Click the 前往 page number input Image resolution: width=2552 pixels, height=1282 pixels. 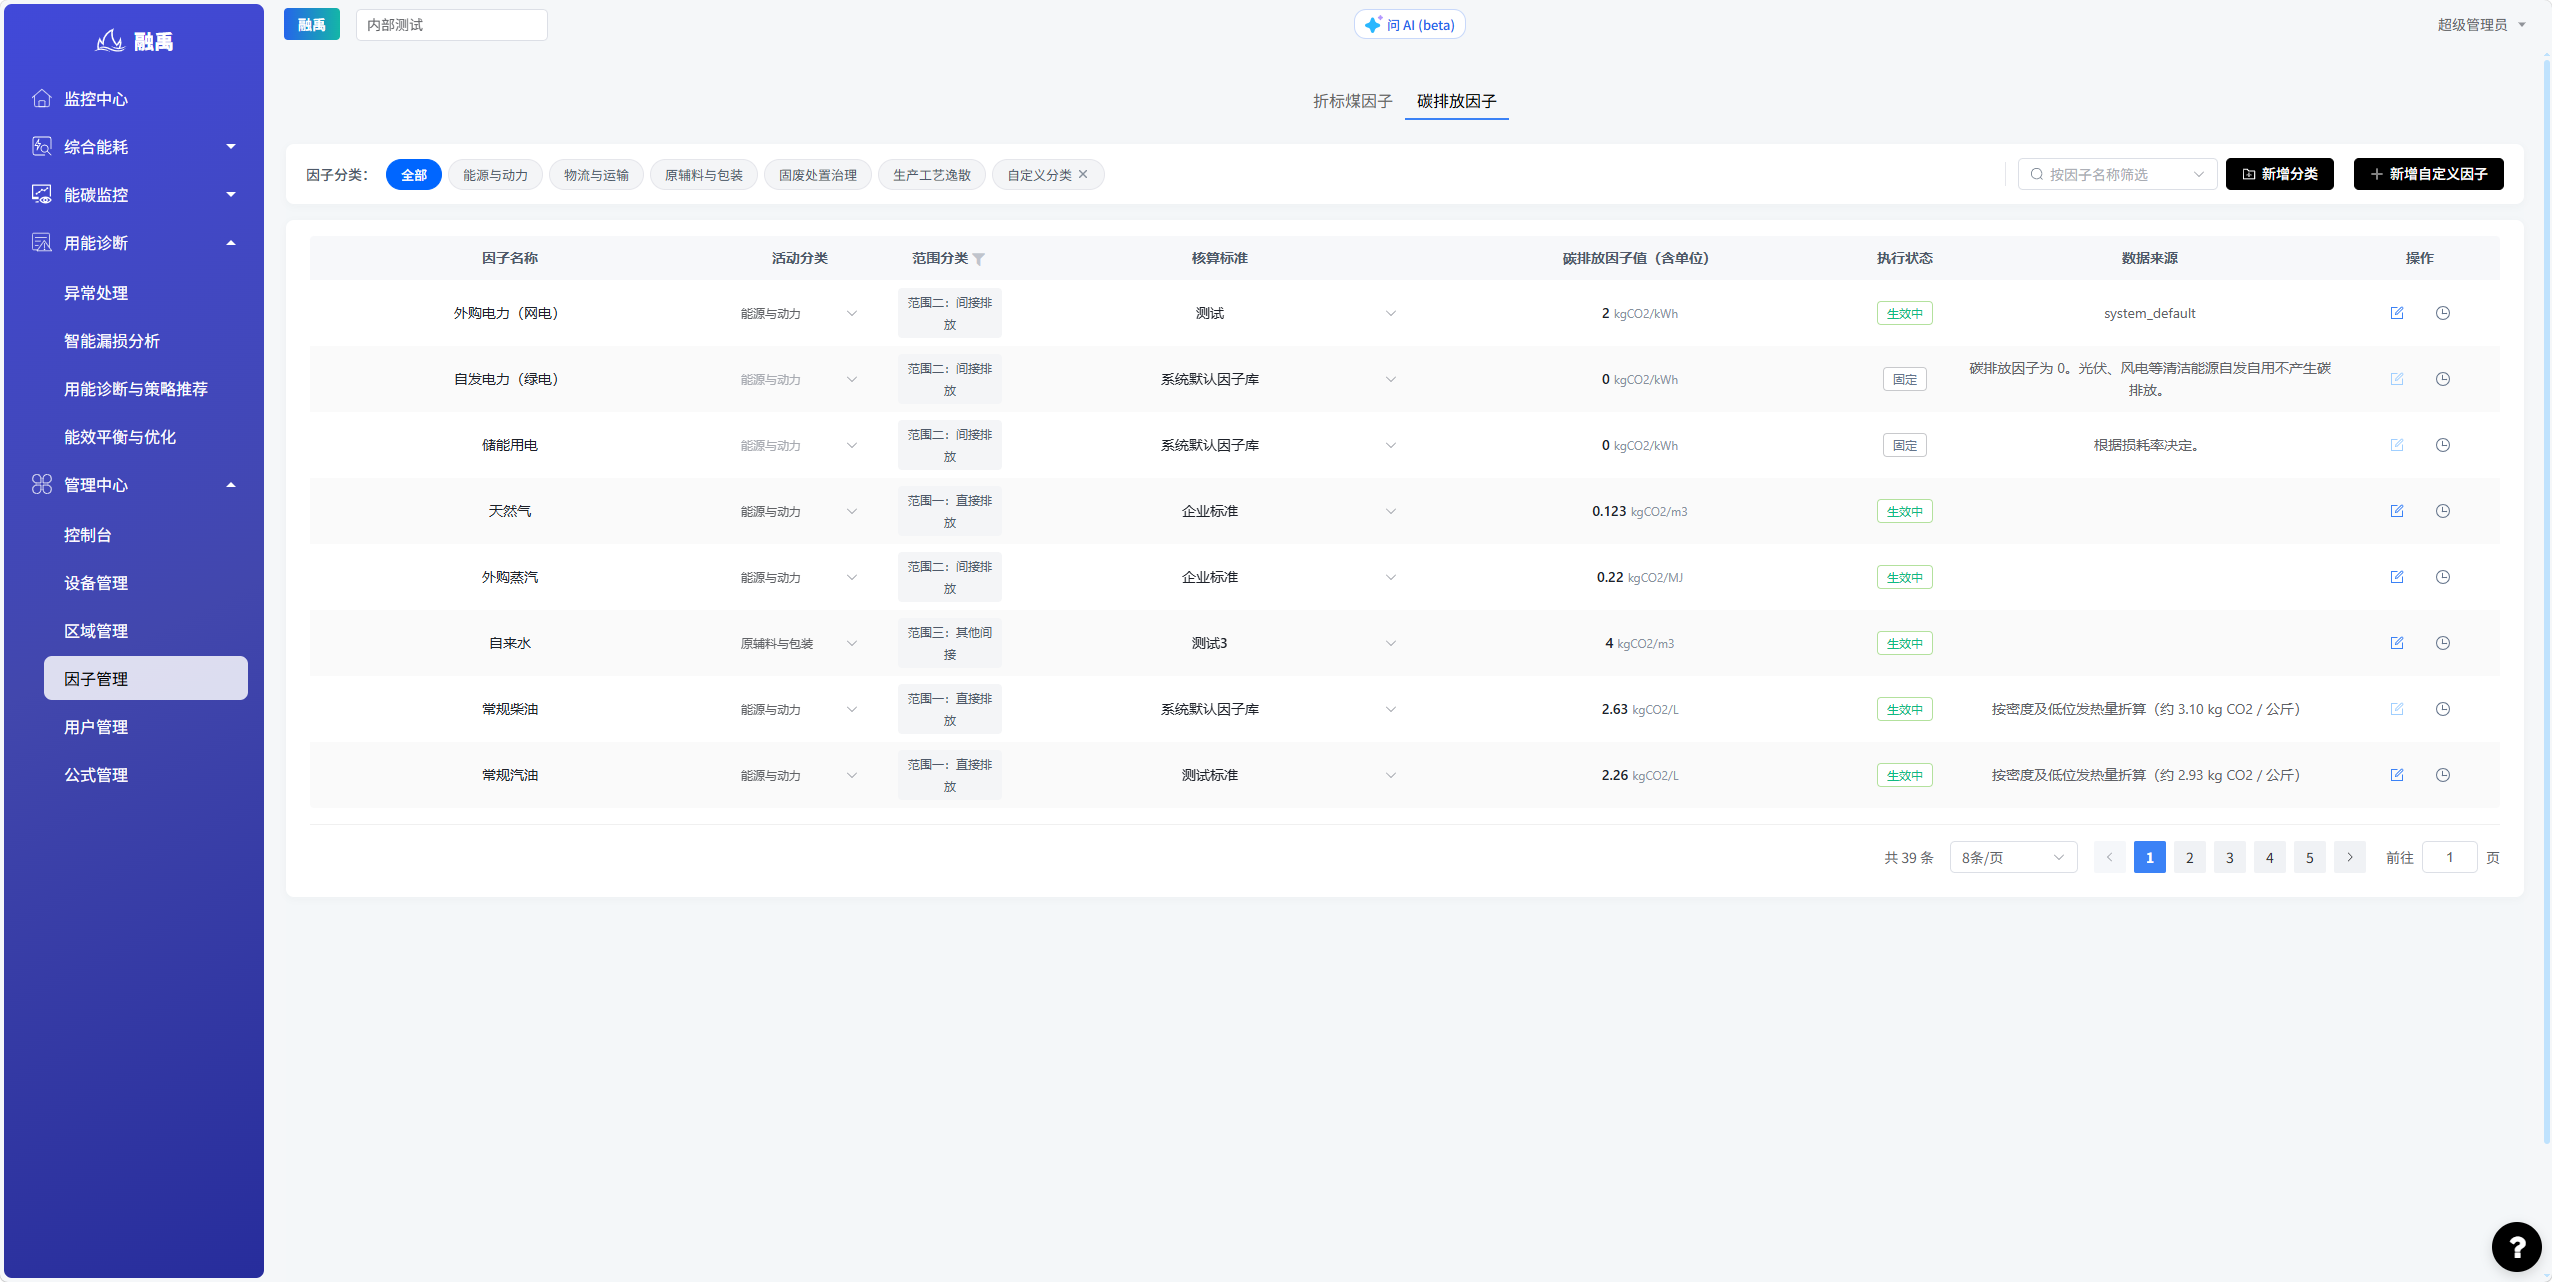tap(2450, 857)
